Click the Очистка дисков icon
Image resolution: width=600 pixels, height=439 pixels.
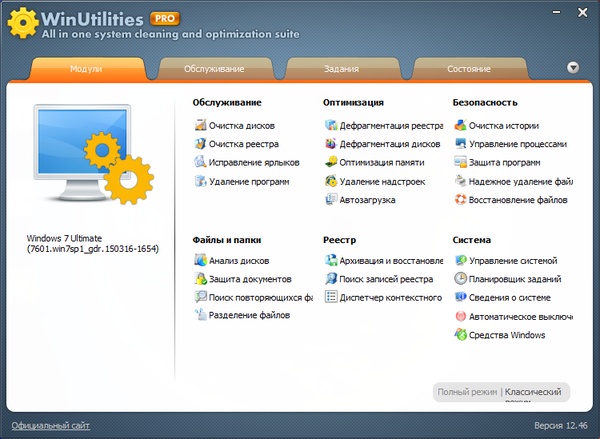(200, 126)
